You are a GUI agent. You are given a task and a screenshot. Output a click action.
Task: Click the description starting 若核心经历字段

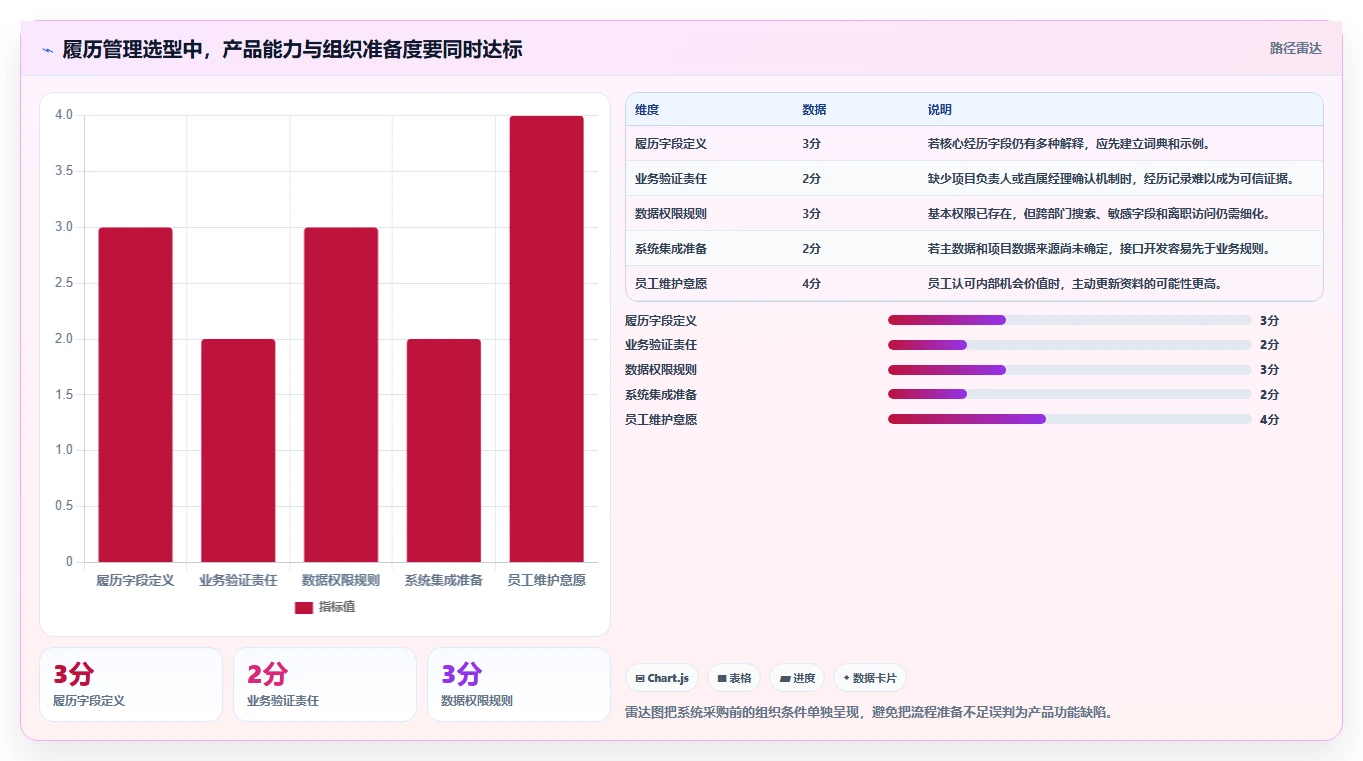click(x=1069, y=144)
